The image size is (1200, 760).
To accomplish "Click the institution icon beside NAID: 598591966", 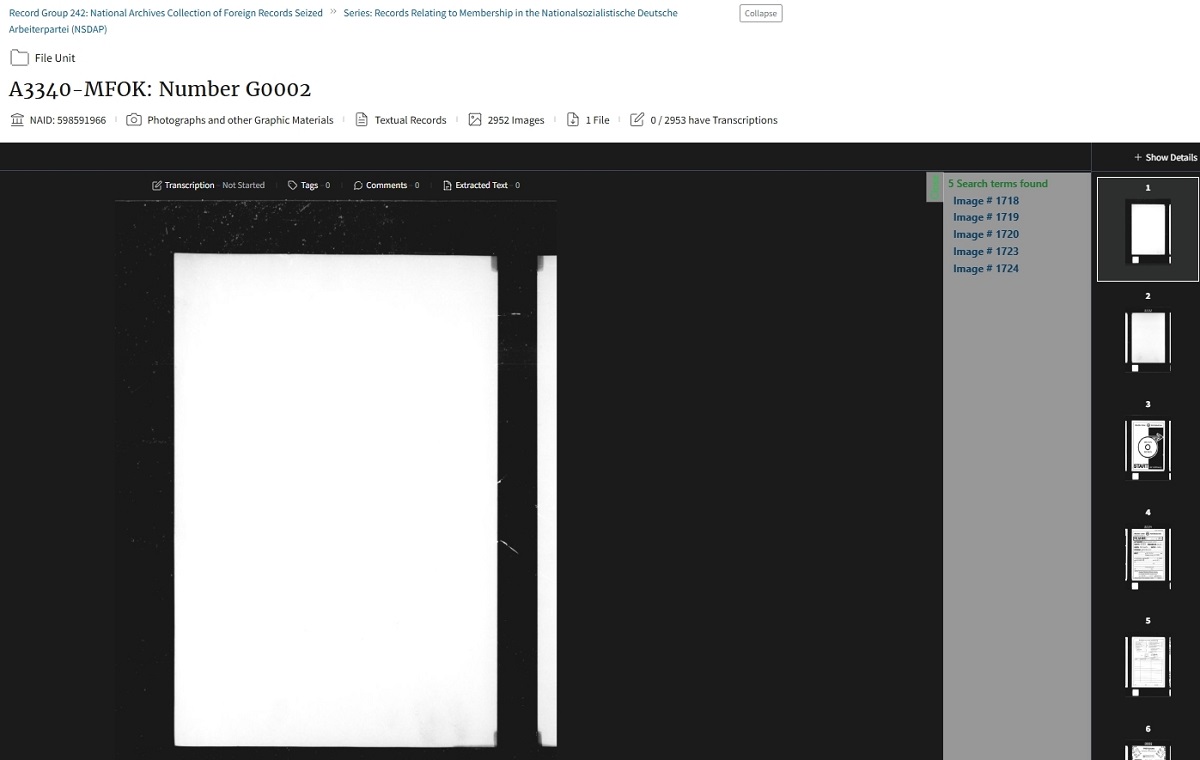I will (15, 120).
